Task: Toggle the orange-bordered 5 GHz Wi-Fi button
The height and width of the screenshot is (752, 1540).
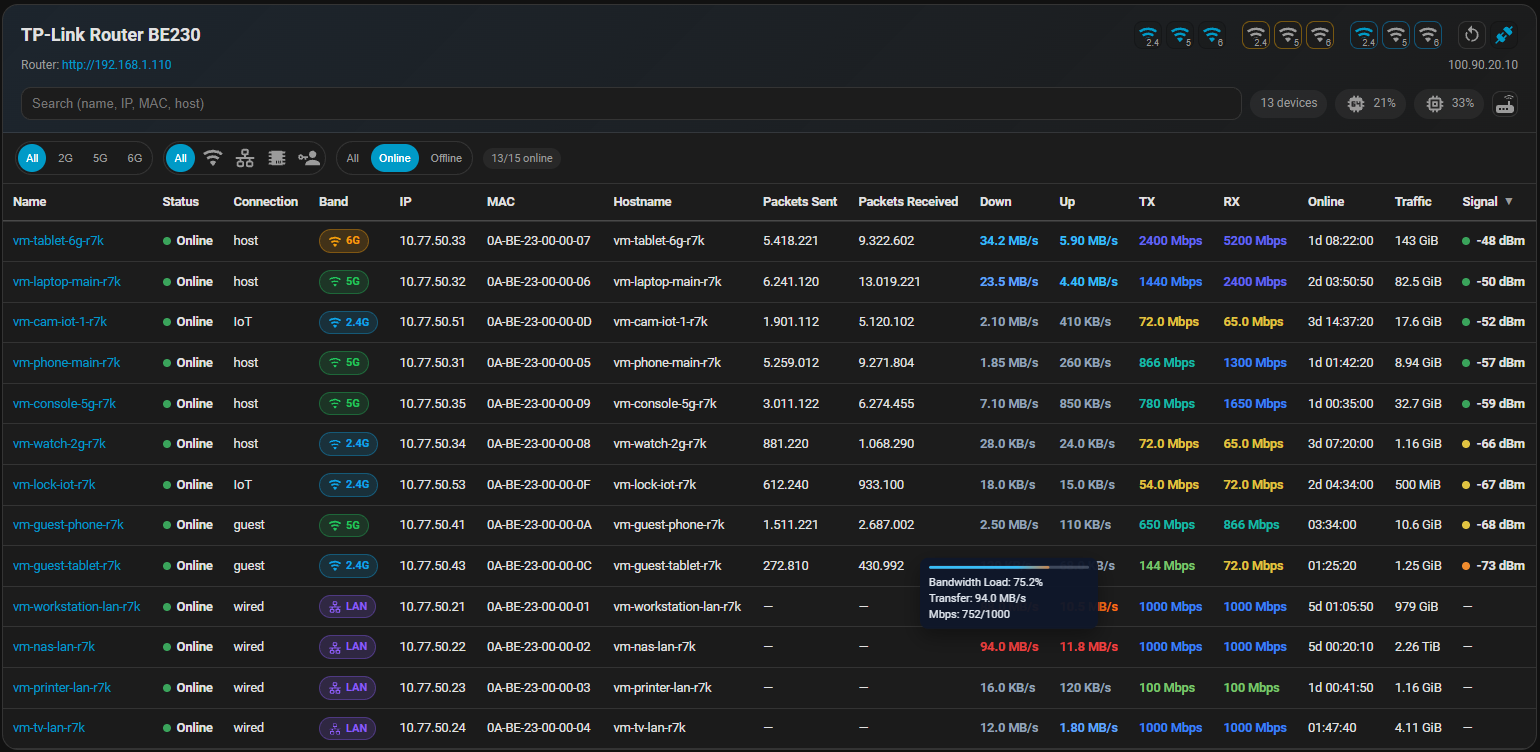Action: [x=1288, y=36]
